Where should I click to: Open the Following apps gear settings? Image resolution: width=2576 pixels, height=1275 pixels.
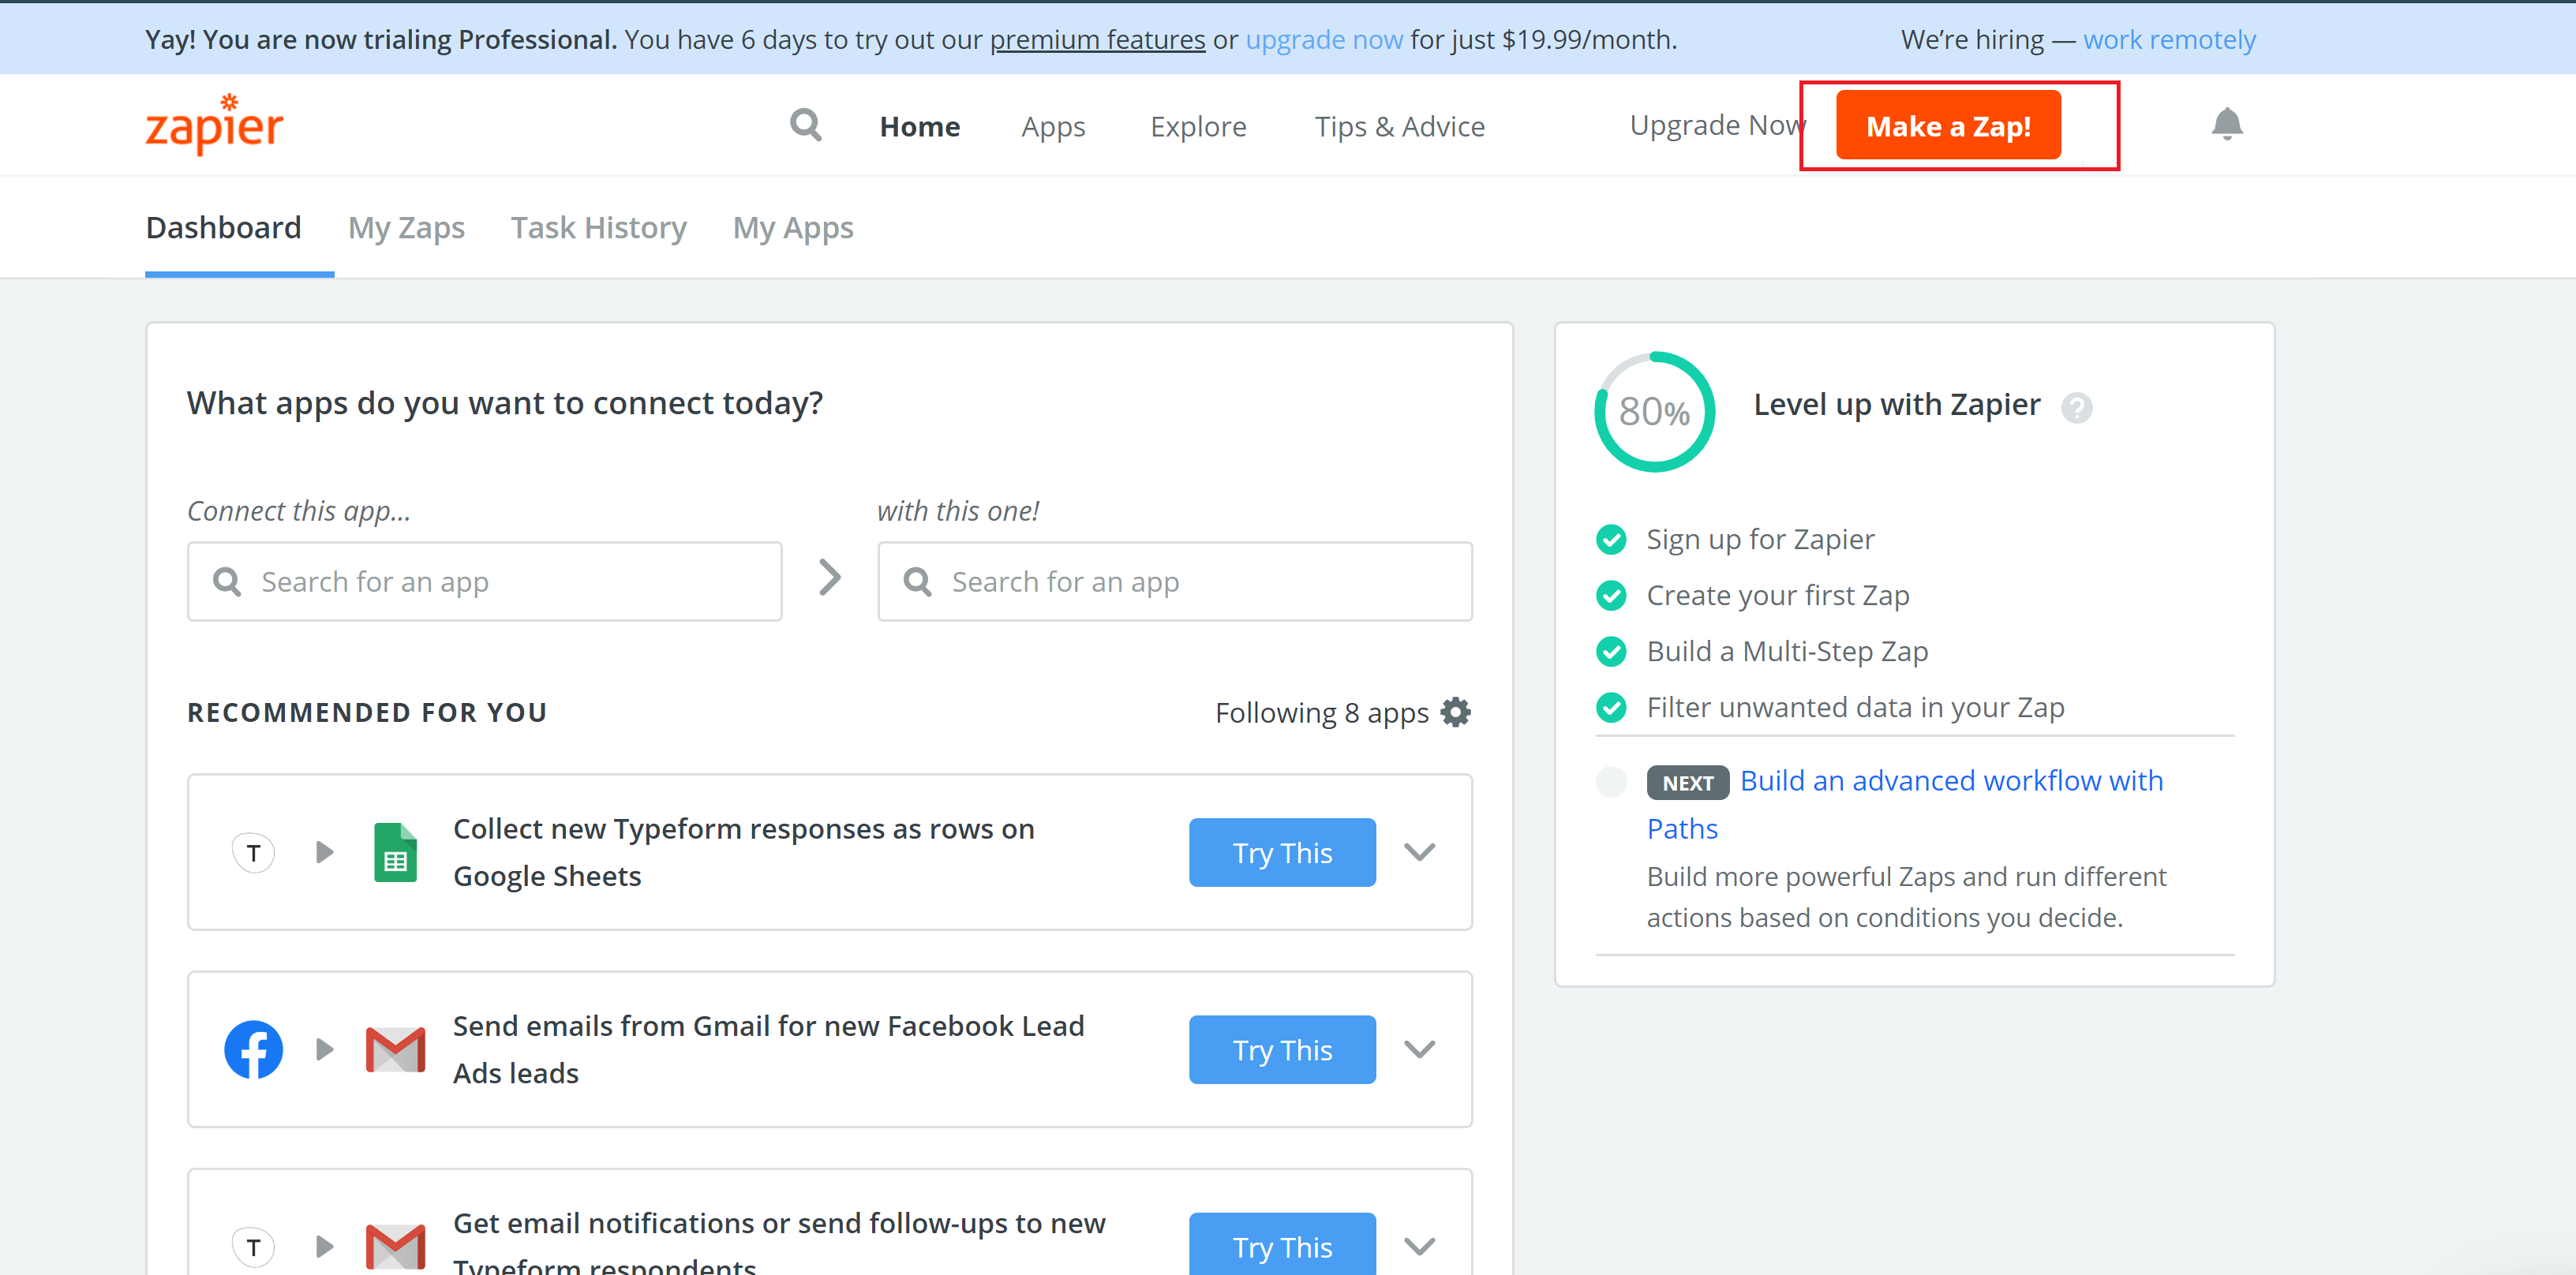tap(1455, 712)
